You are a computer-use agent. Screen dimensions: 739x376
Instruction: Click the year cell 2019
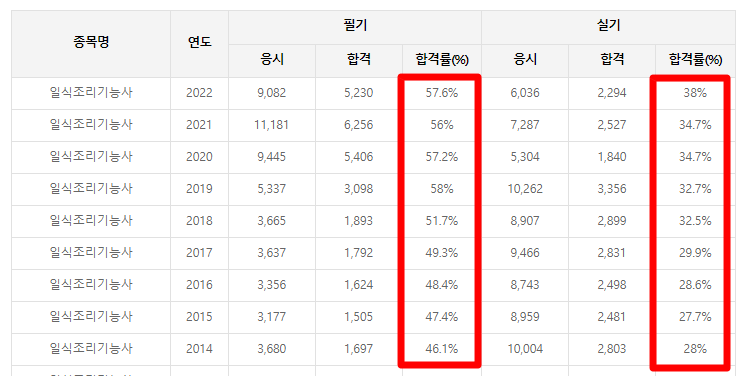(x=199, y=189)
